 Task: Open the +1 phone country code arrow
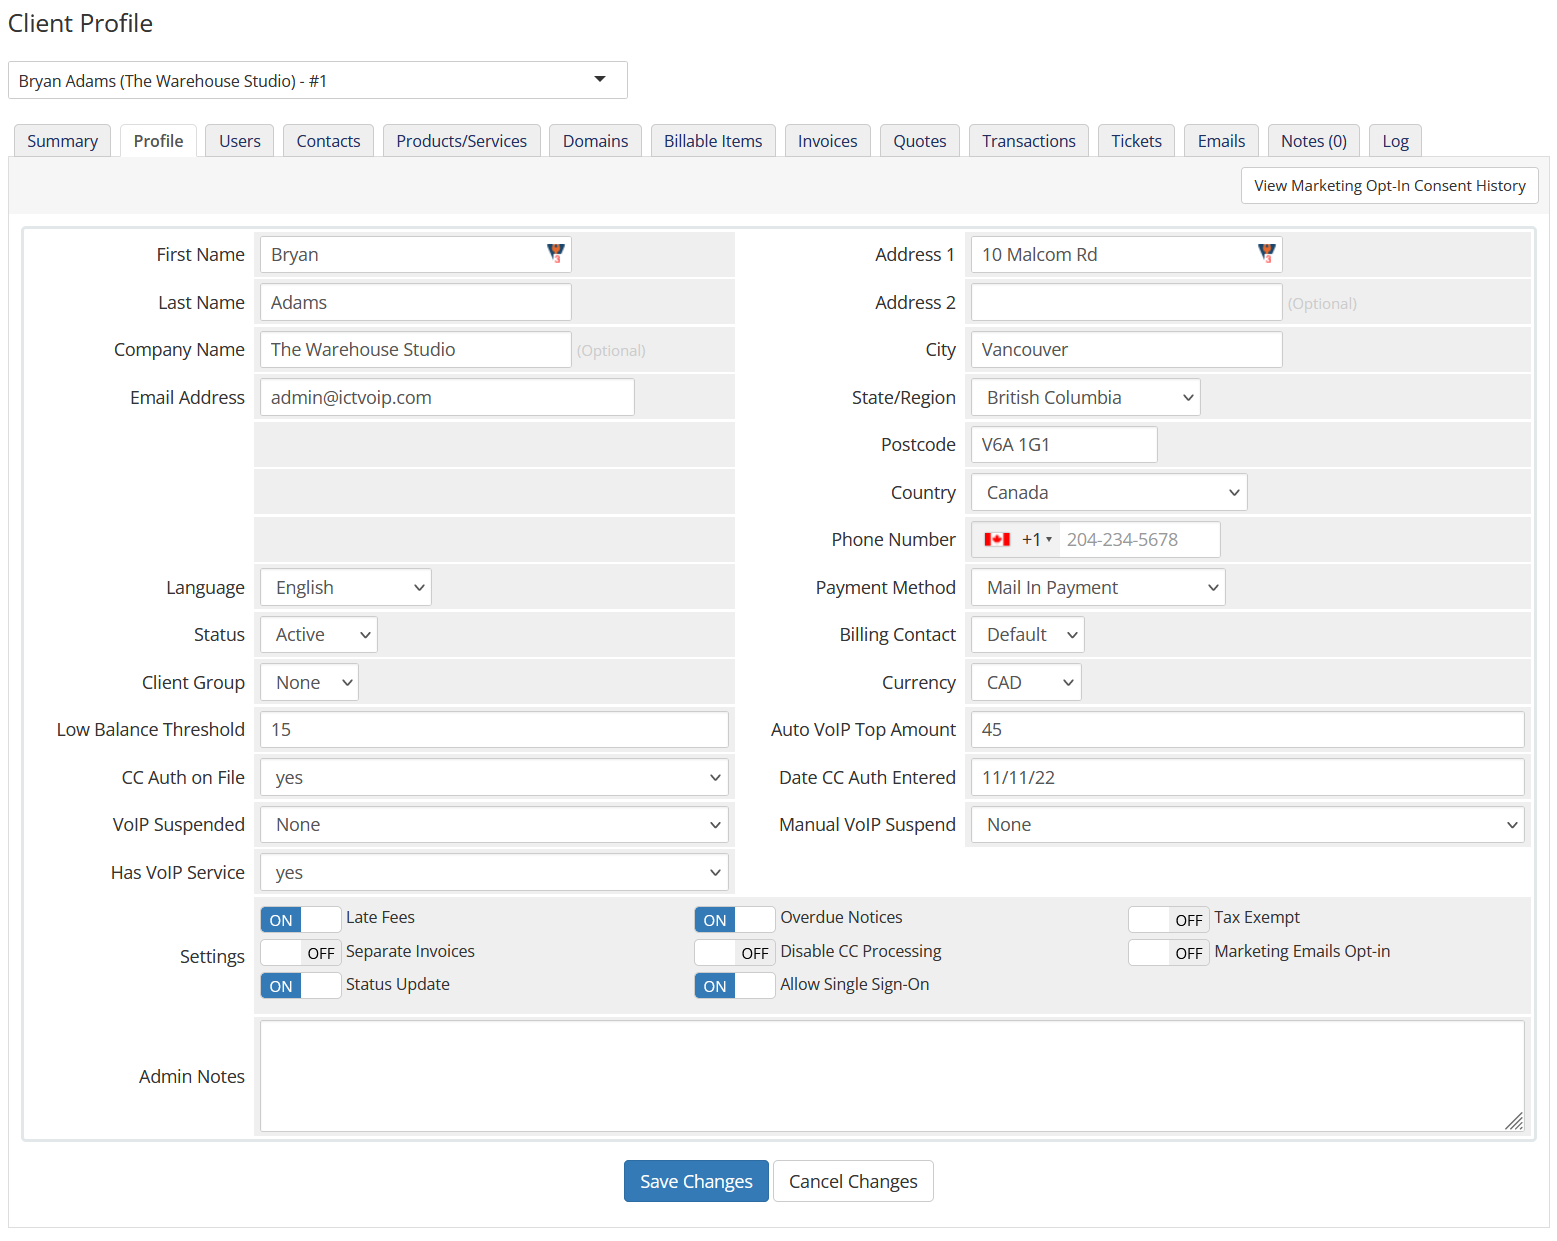point(1049,539)
